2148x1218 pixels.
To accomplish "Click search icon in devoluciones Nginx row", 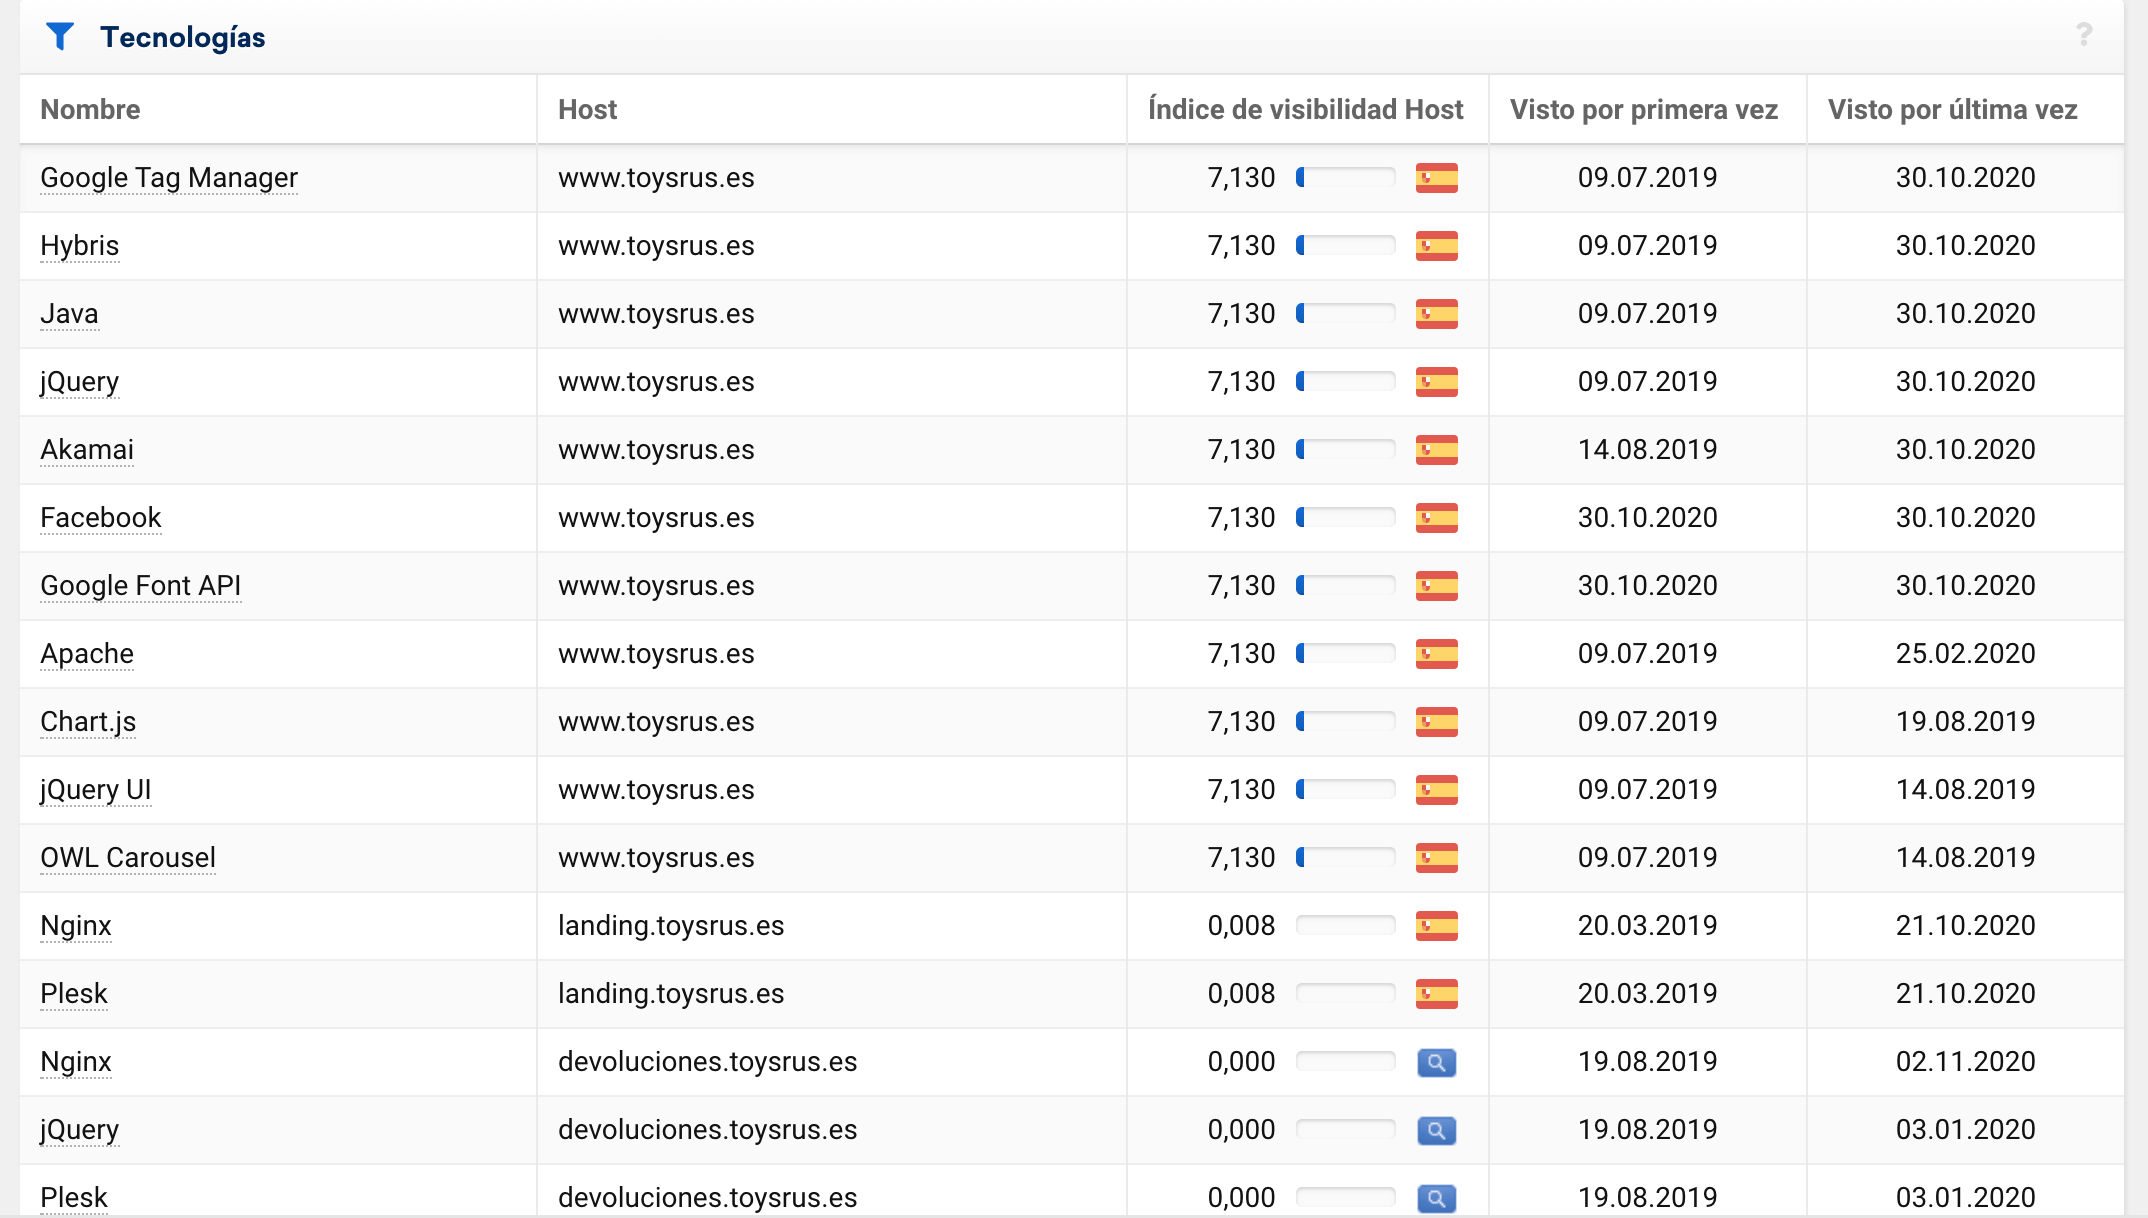I will 1436,1062.
